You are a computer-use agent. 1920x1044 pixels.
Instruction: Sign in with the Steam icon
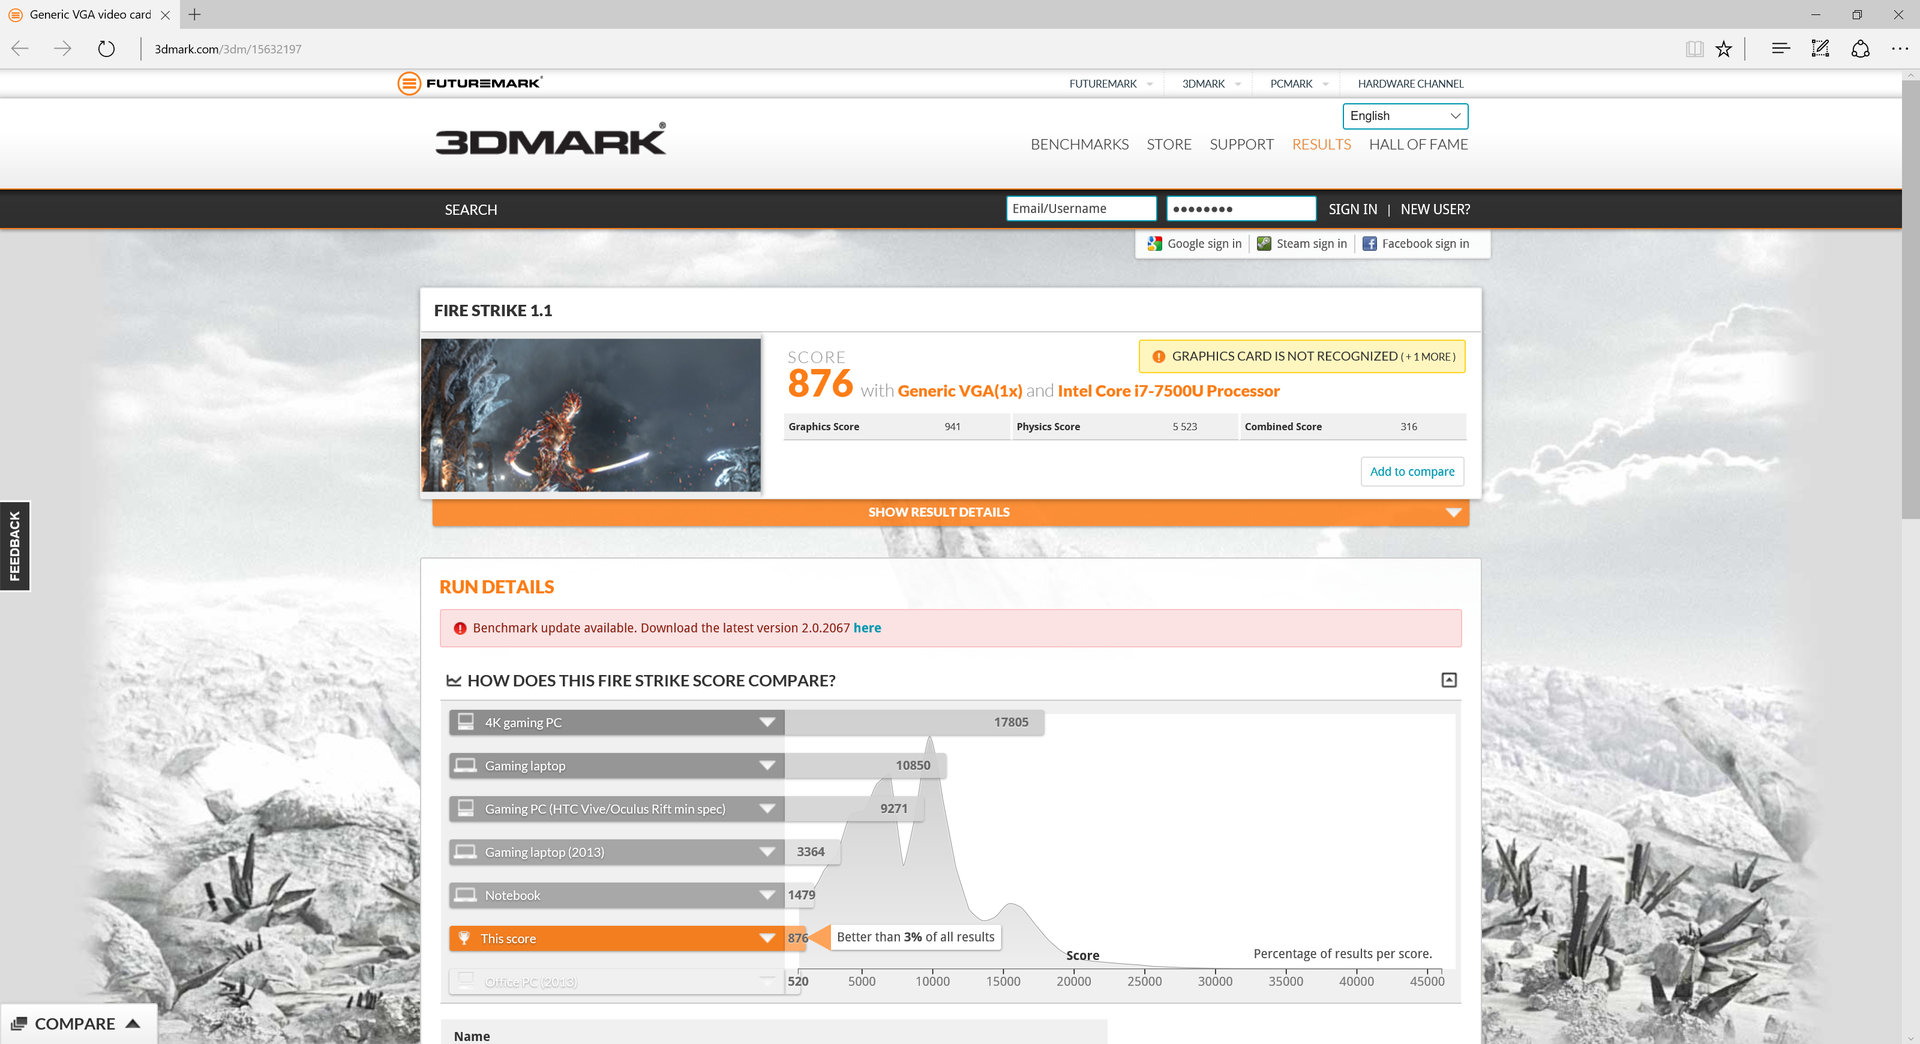click(x=1264, y=243)
